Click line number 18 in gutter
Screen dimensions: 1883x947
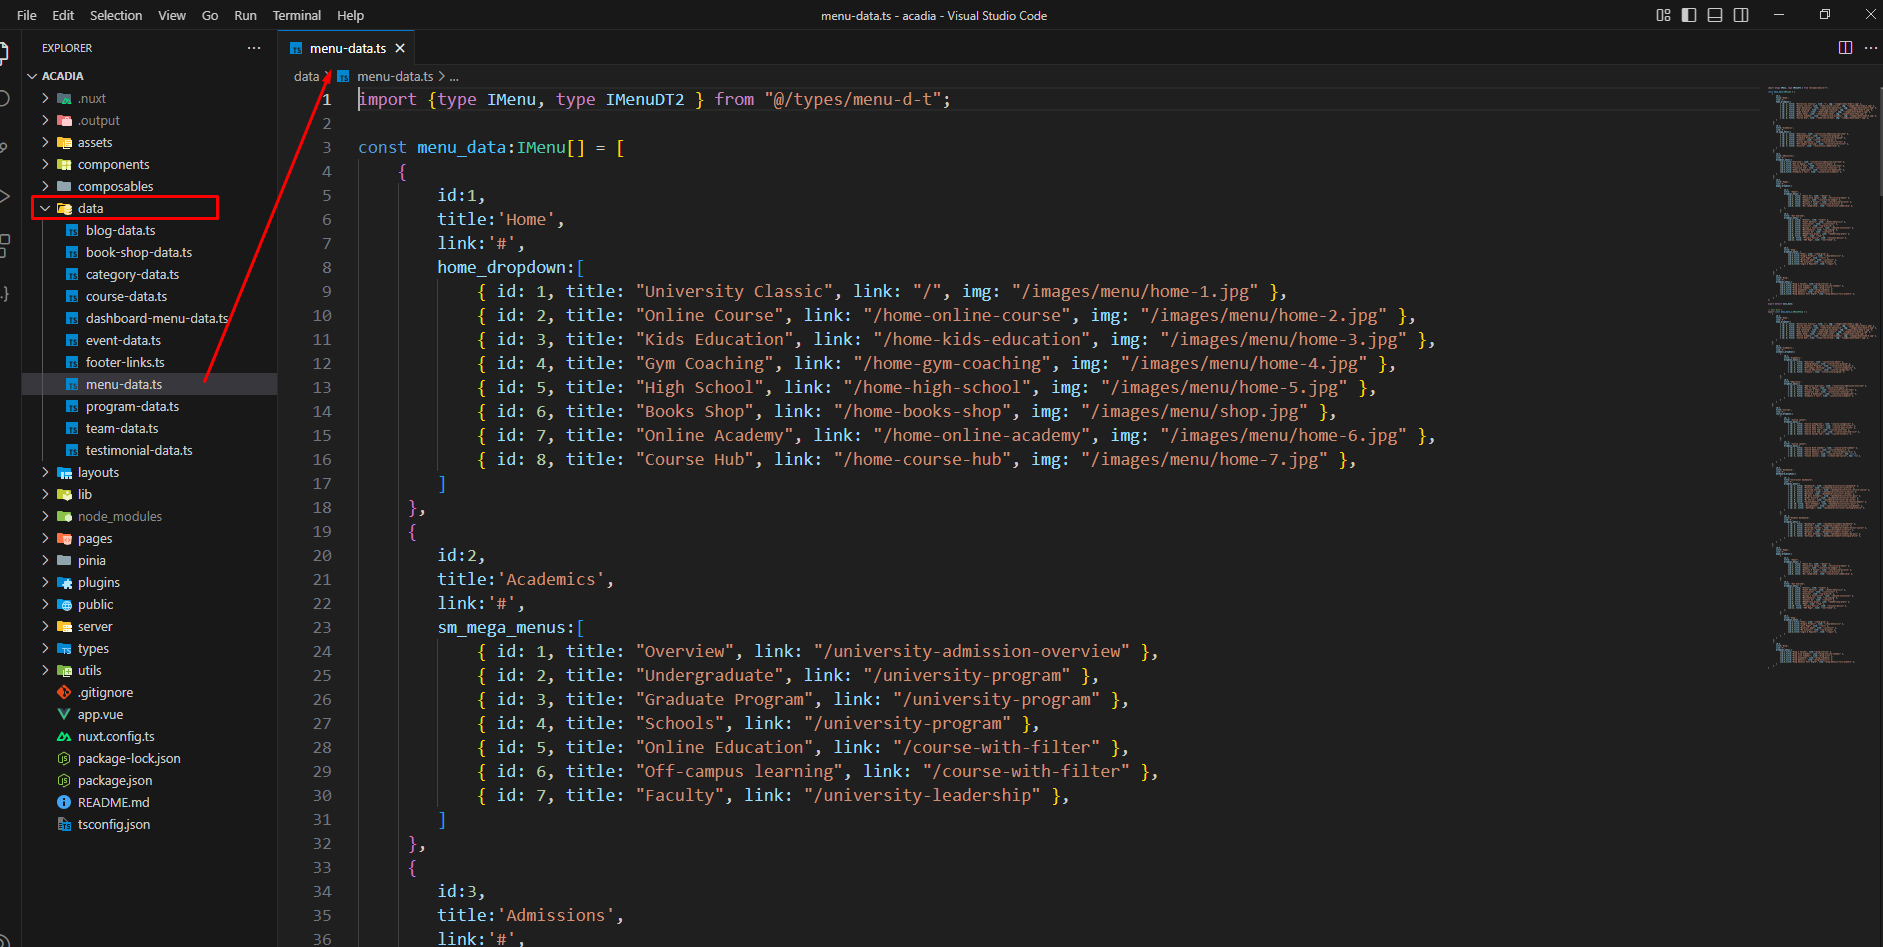[x=322, y=507]
